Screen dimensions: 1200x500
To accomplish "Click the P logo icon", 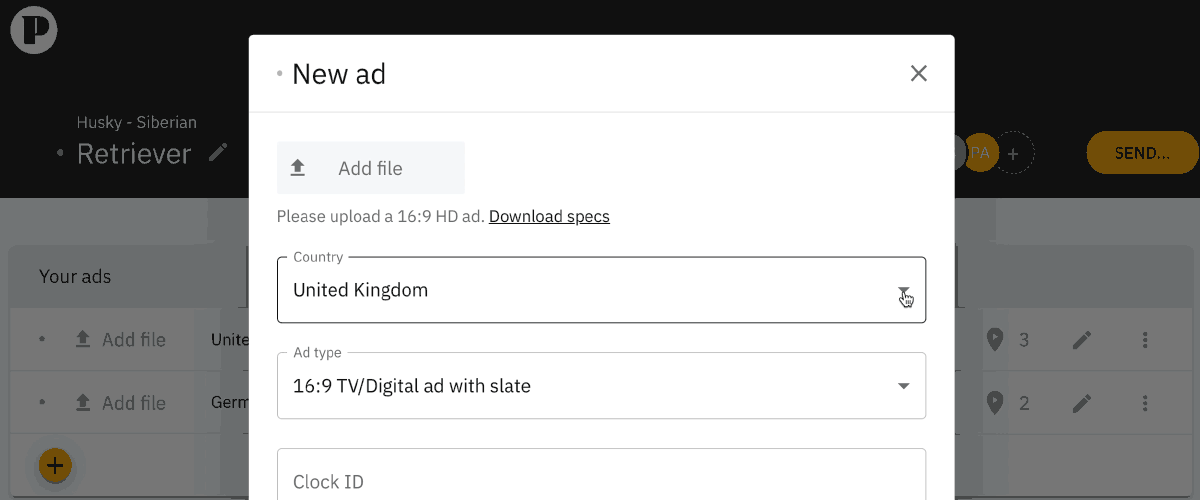I will coord(34,30).
